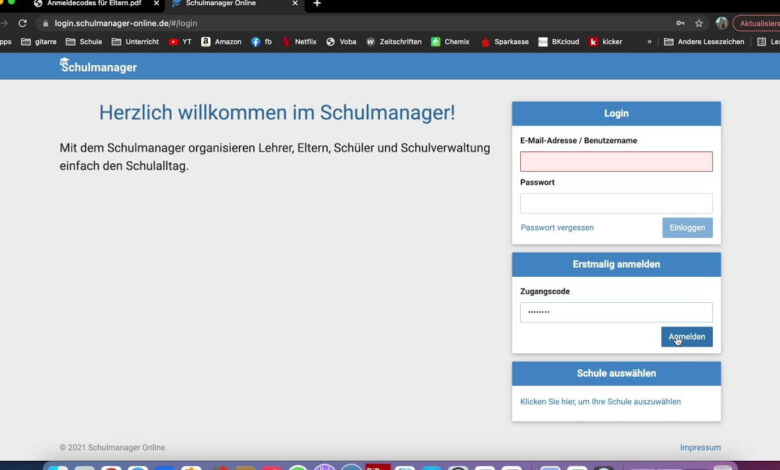Open the kicker bookmark
The width and height of the screenshot is (780, 470).
click(x=605, y=42)
